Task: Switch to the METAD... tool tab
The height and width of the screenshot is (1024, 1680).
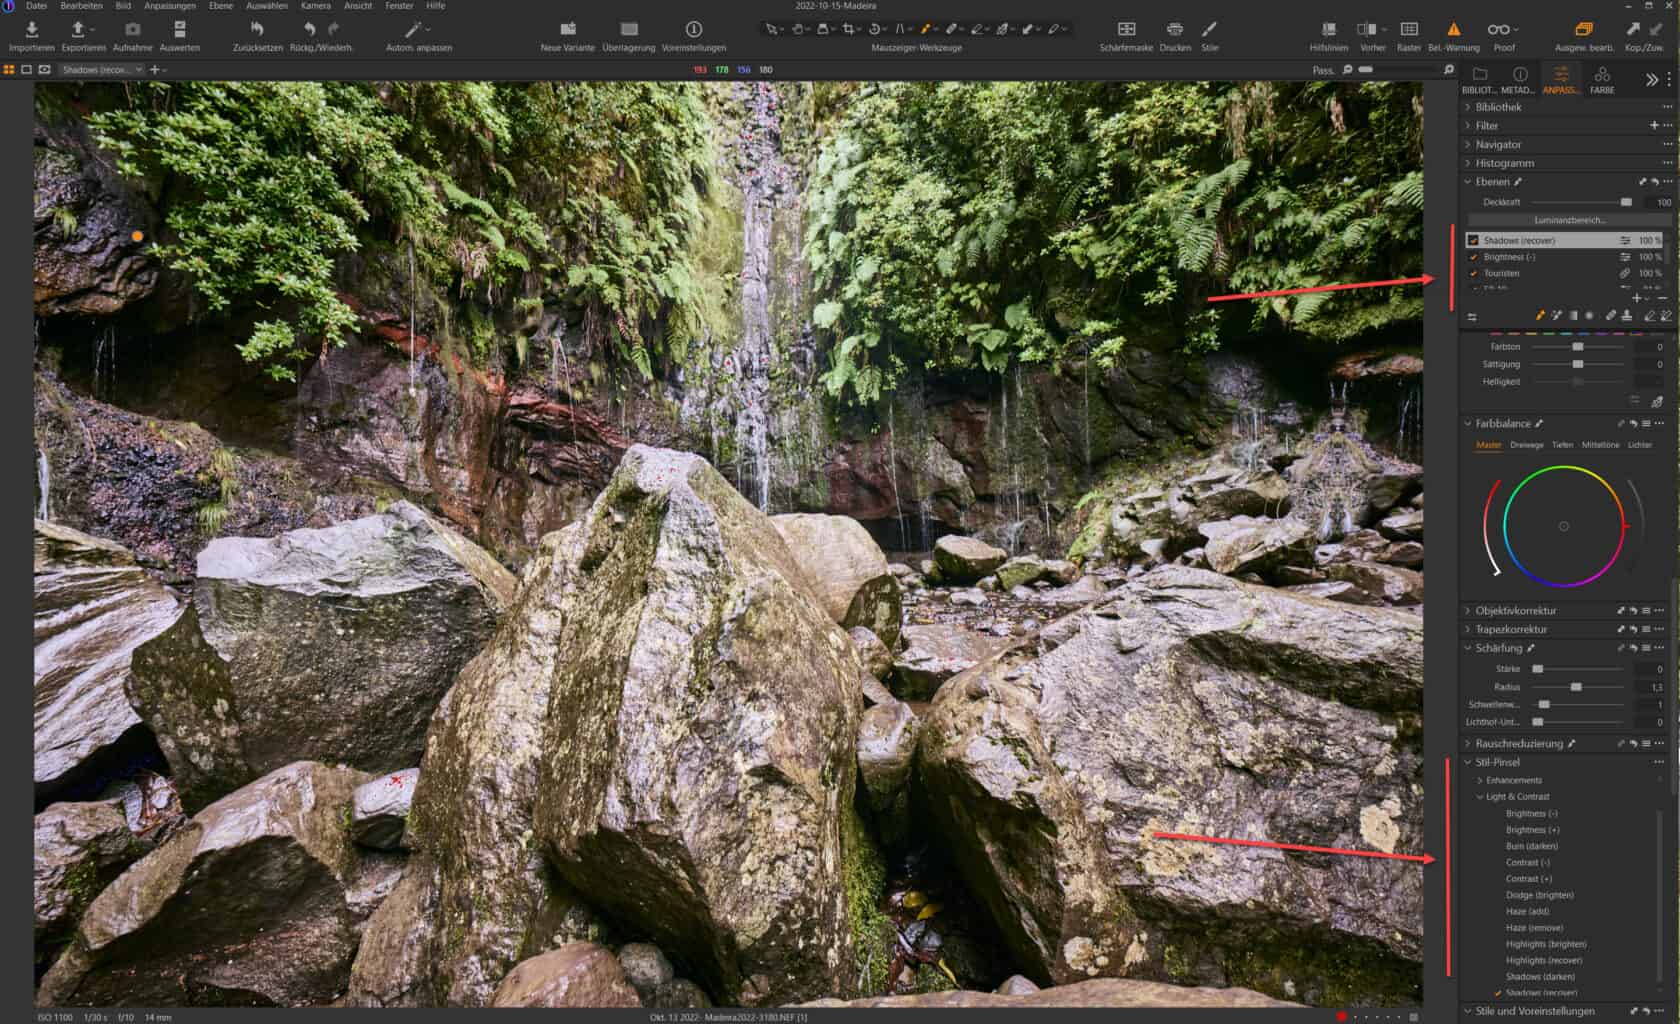Action: (1518, 80)
